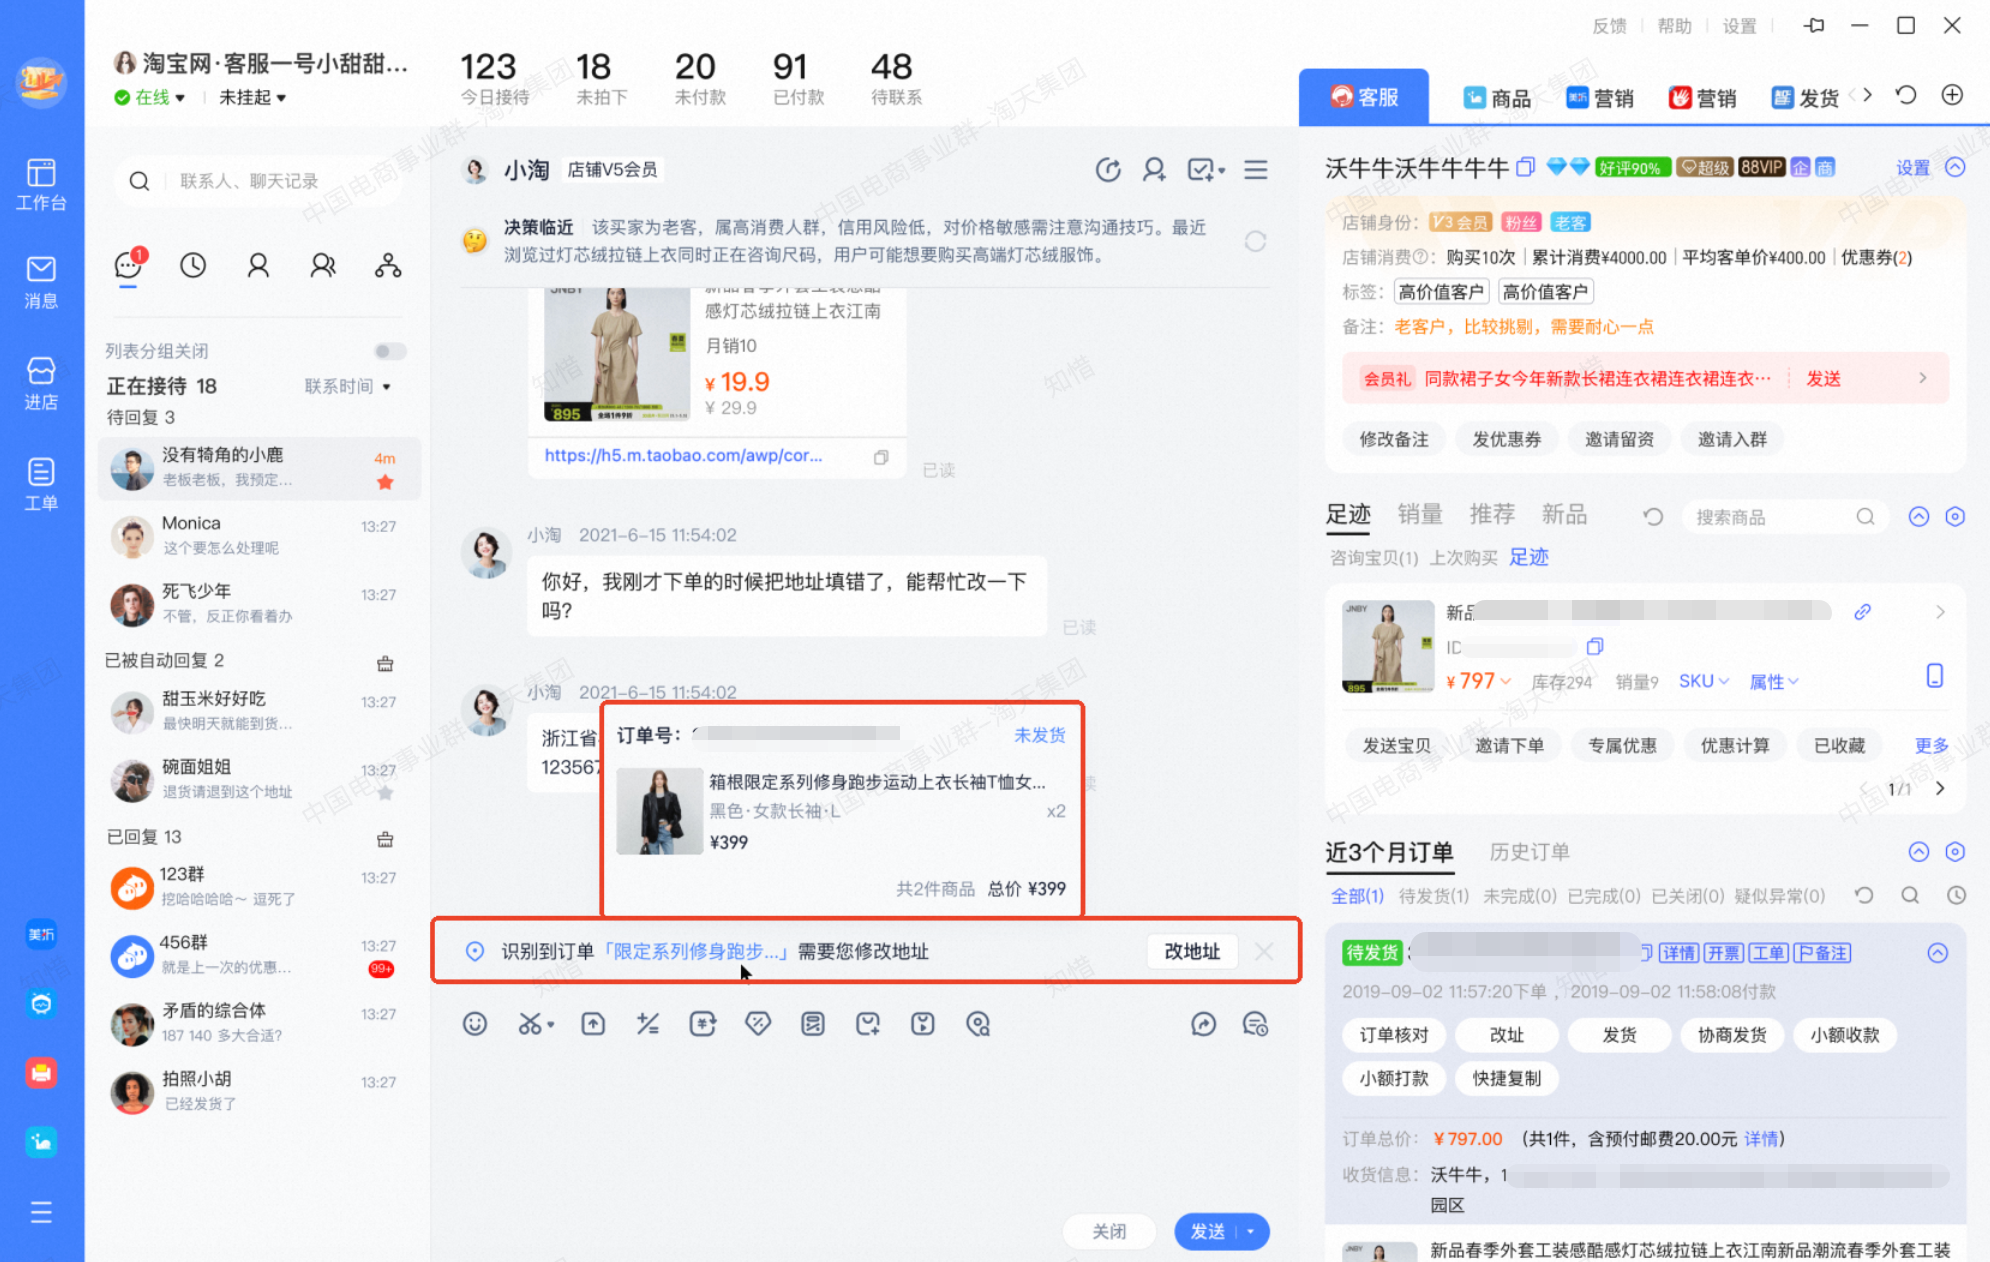Open the 456群 conversation
Screen dimensions: 1990x1262
click(x=260, y=955)
